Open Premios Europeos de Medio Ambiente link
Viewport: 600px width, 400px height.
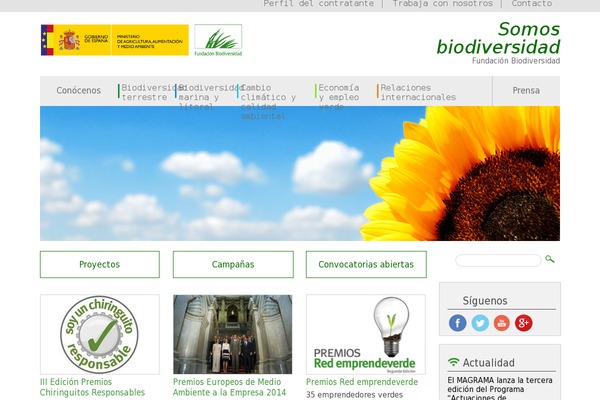[x=229, y=387]
